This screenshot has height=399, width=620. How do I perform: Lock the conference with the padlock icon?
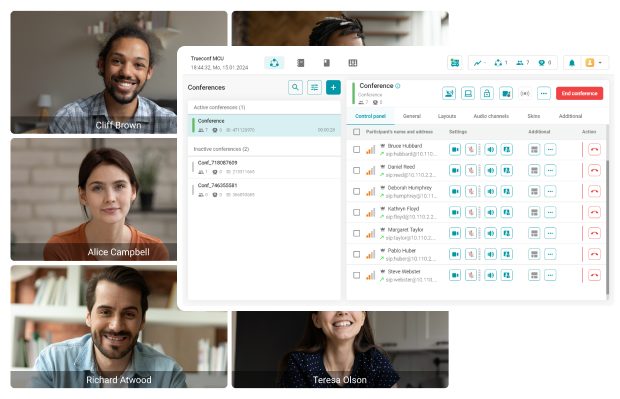[487, 93]
